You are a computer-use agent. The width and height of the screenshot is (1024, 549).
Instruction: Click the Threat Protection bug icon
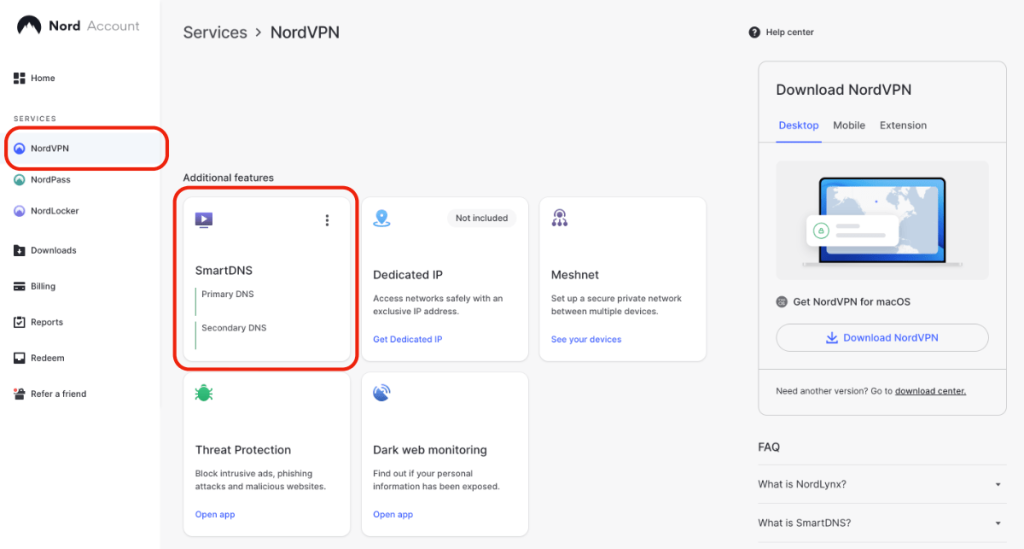tap(204, 393)
